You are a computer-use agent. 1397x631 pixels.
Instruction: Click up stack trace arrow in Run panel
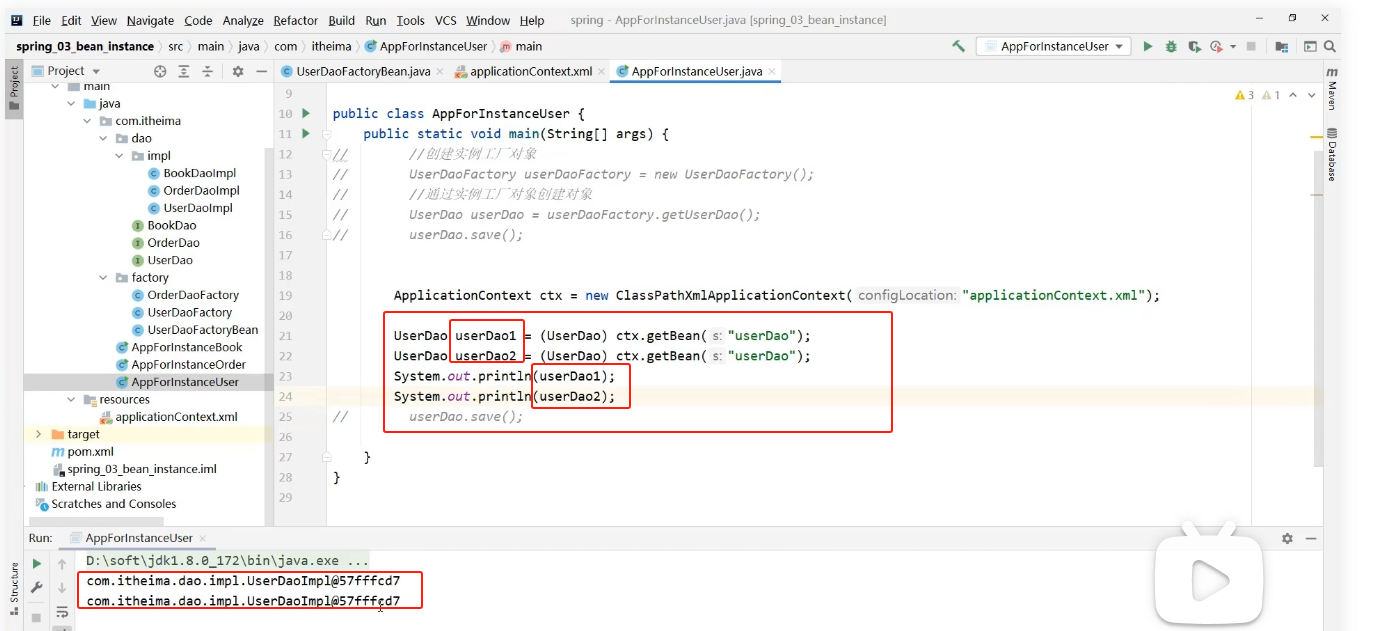[62, 564]
